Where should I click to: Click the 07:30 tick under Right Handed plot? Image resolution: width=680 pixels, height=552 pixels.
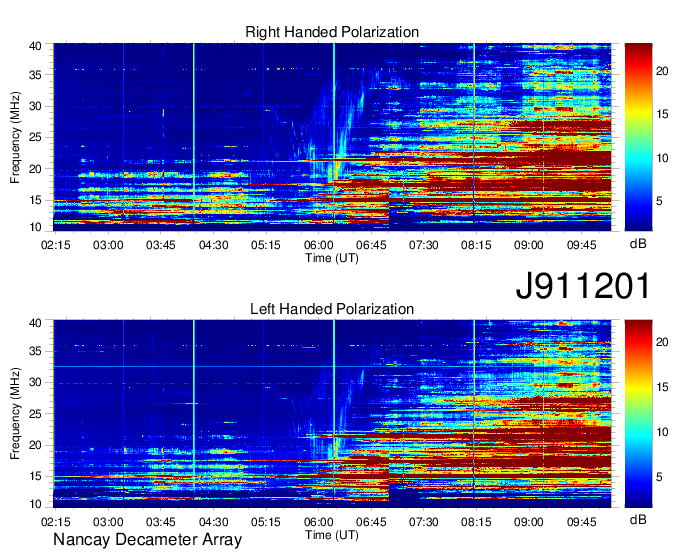point(424,245)
